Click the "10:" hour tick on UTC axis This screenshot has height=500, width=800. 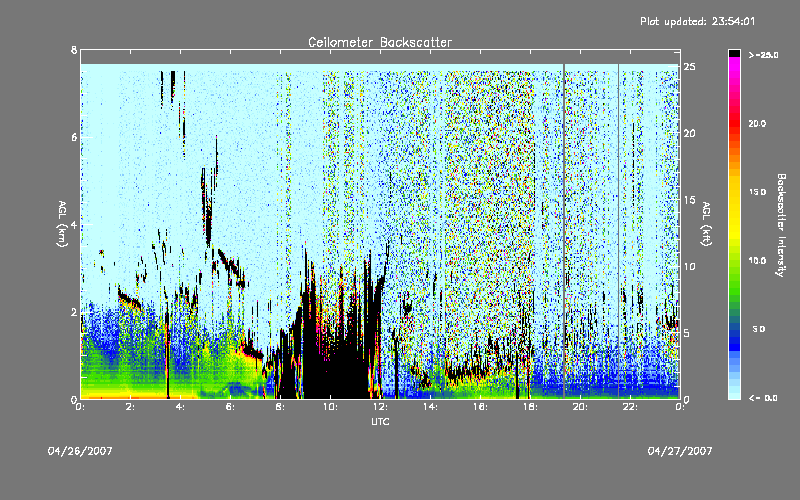coord(330,407)
